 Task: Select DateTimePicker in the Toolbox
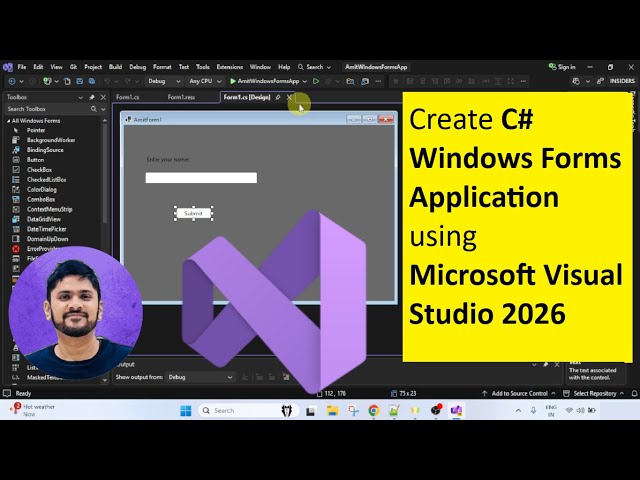coord(47,229)
